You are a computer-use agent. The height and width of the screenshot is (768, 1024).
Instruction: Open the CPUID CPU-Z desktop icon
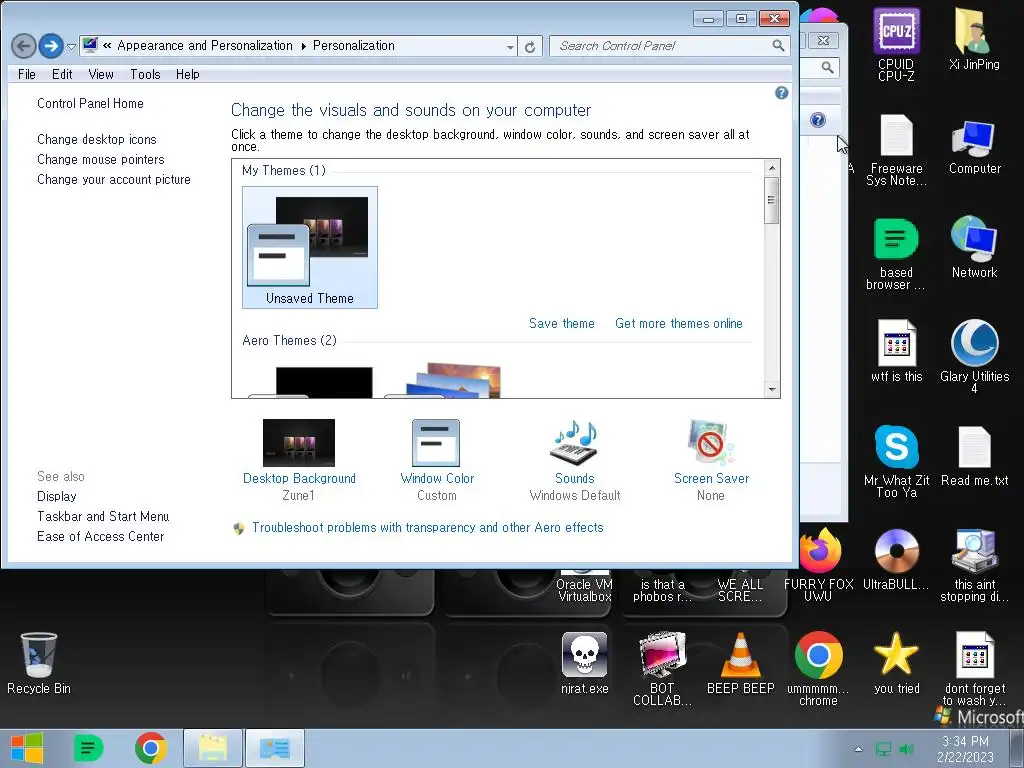point(896,44)
